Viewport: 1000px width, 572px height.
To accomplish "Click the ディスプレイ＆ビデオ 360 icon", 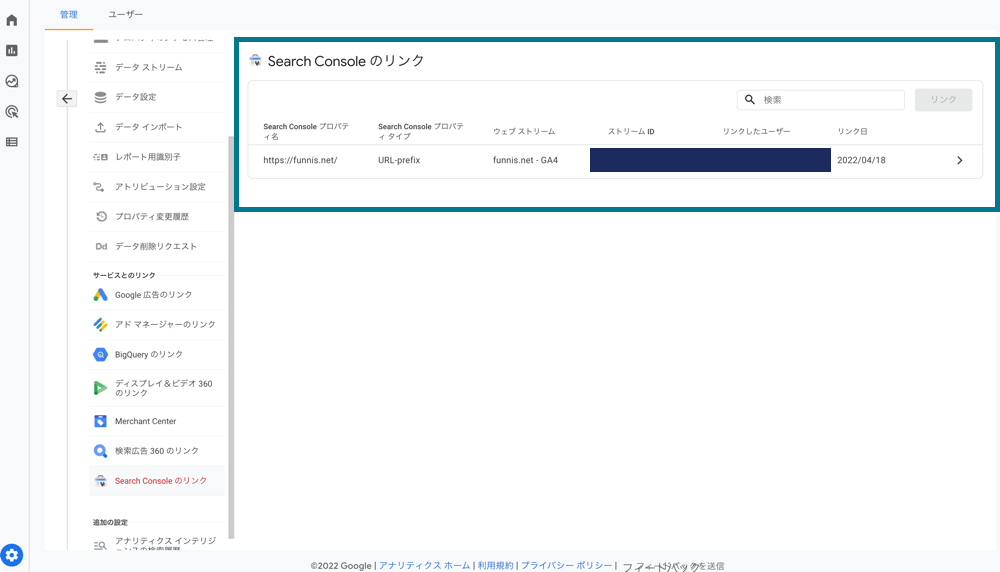I will point(100,388).
